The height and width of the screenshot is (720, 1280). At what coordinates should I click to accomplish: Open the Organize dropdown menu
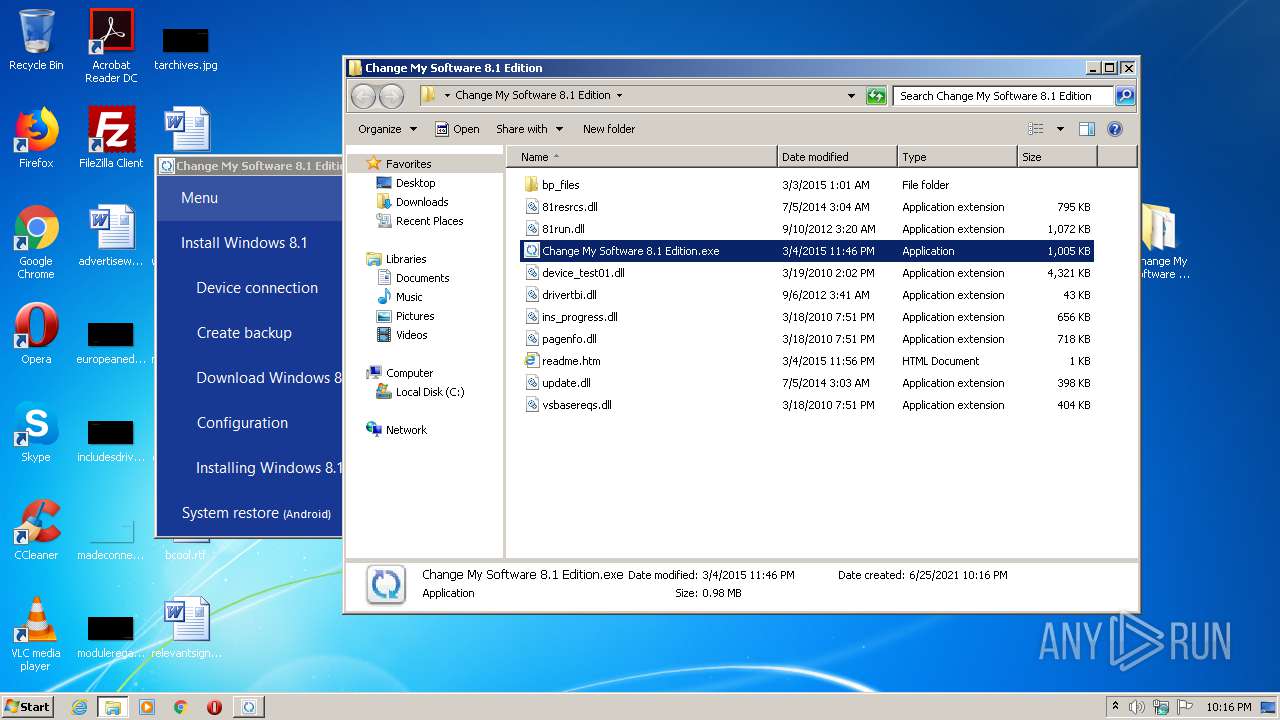point(387,129)
